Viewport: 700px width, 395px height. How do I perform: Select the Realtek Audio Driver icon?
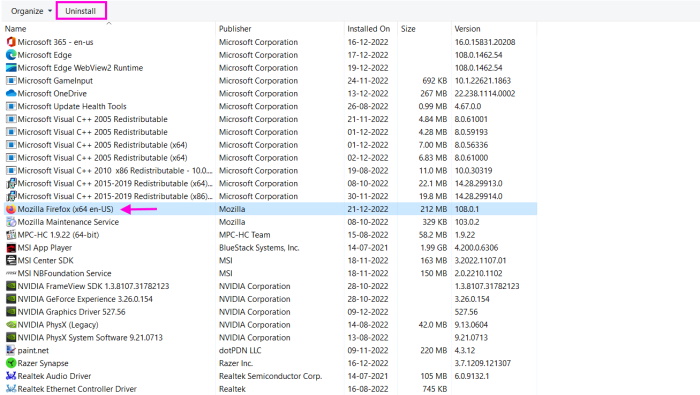pos(11,376)
